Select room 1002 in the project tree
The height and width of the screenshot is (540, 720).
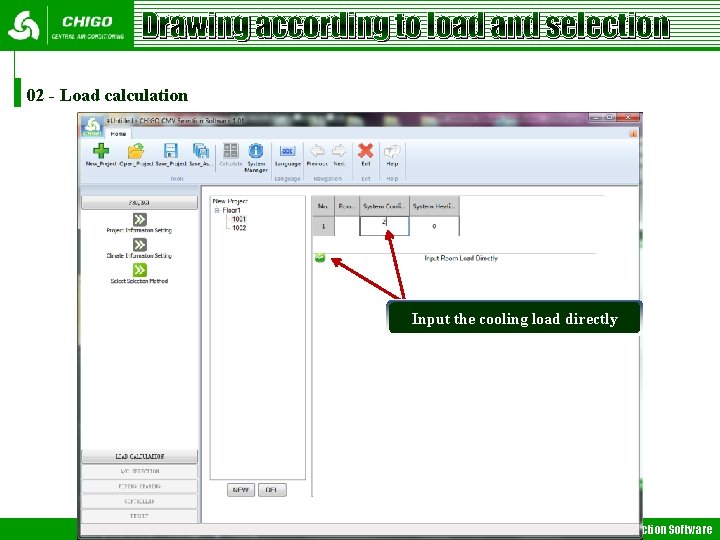tap(239, 228)
